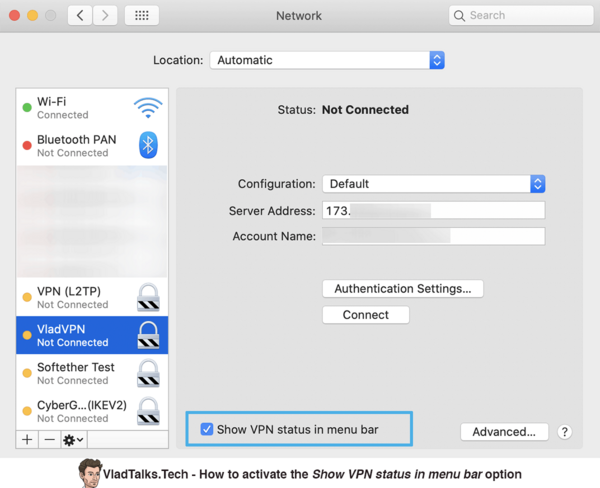Open the gear action menu
The width and height of the screenshot is (600, 488).
click(73, 439)
